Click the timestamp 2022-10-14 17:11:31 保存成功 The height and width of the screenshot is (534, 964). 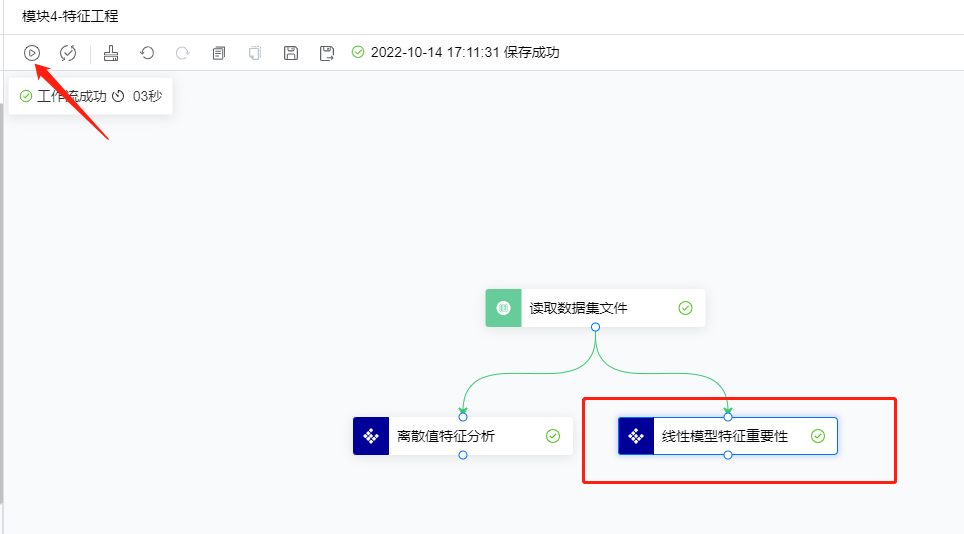[465, 52]
